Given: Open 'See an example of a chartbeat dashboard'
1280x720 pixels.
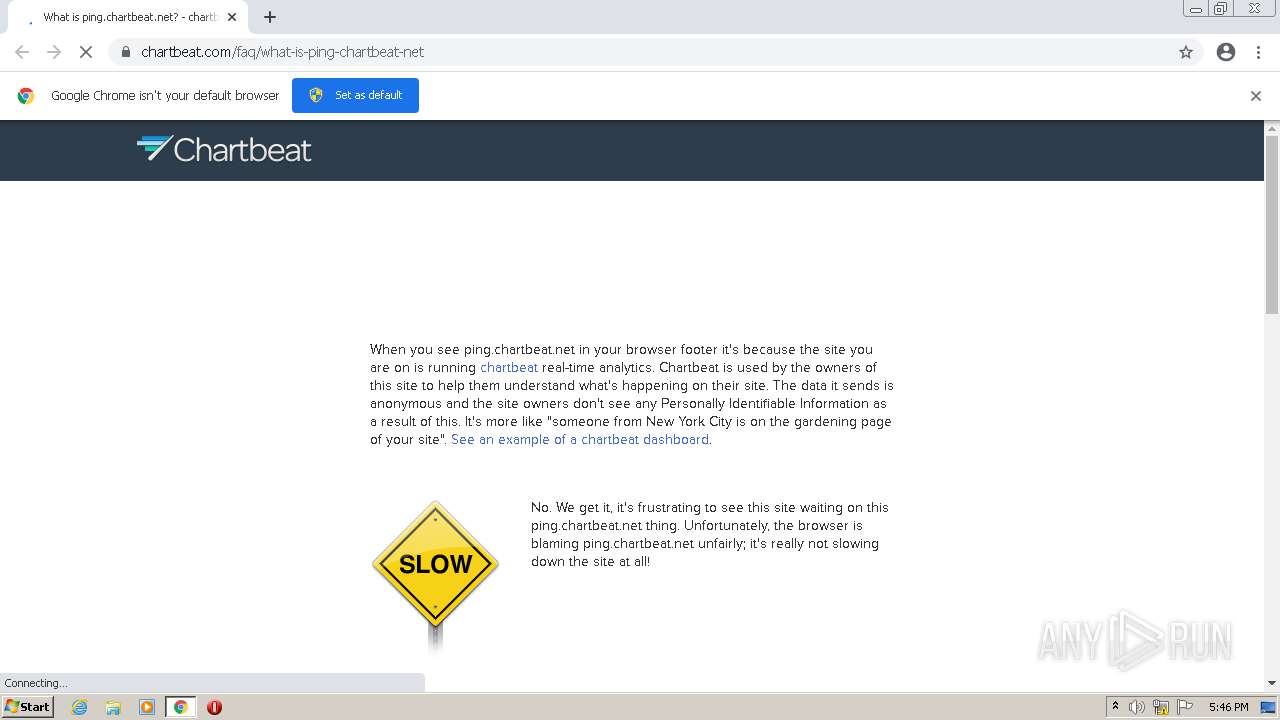Looking at the screenshot, I should point(580,439).
